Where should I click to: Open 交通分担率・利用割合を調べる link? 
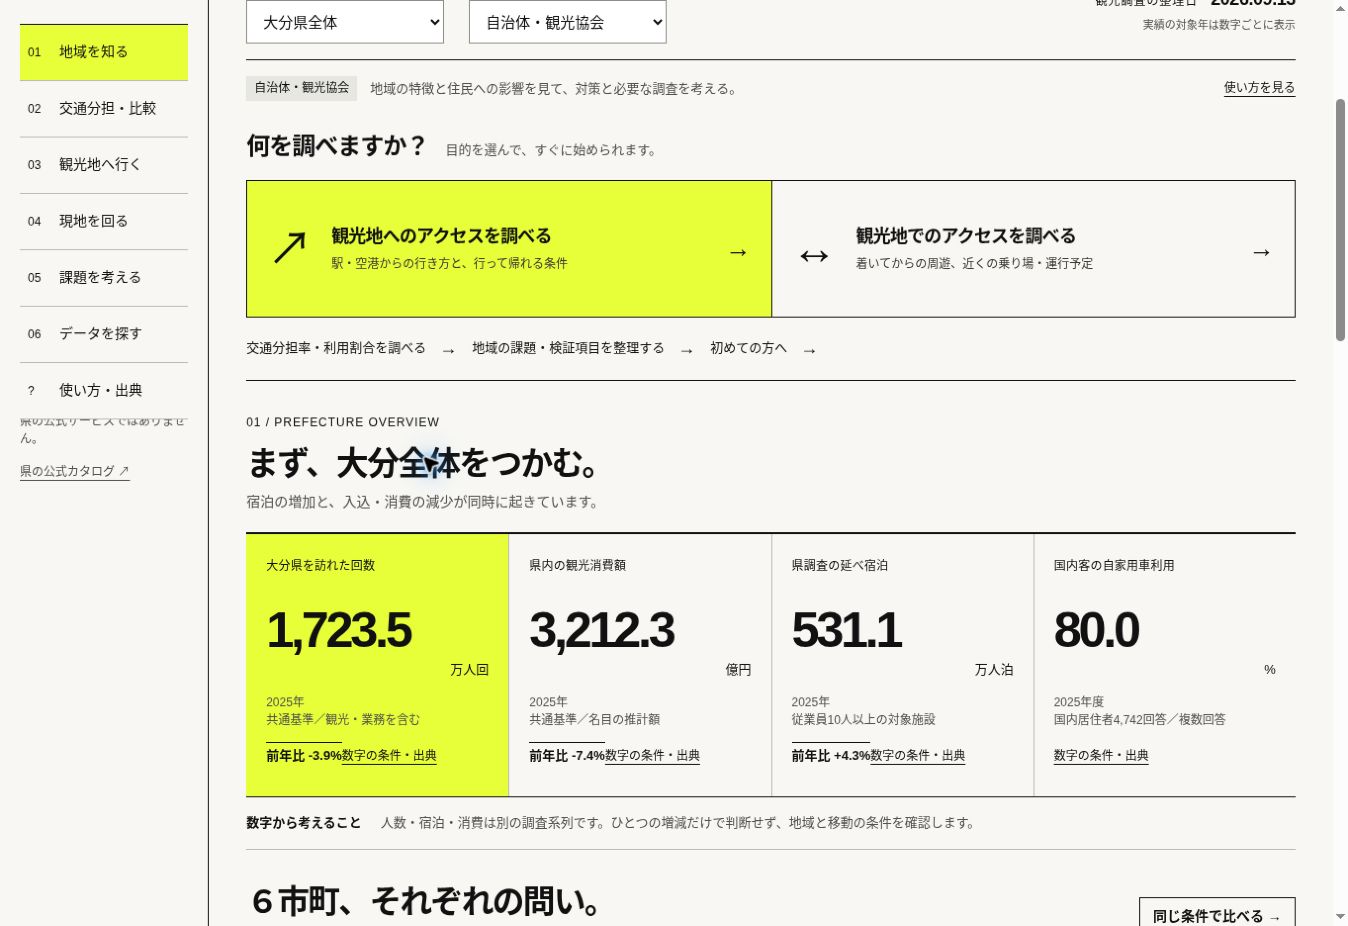point(336,348)
